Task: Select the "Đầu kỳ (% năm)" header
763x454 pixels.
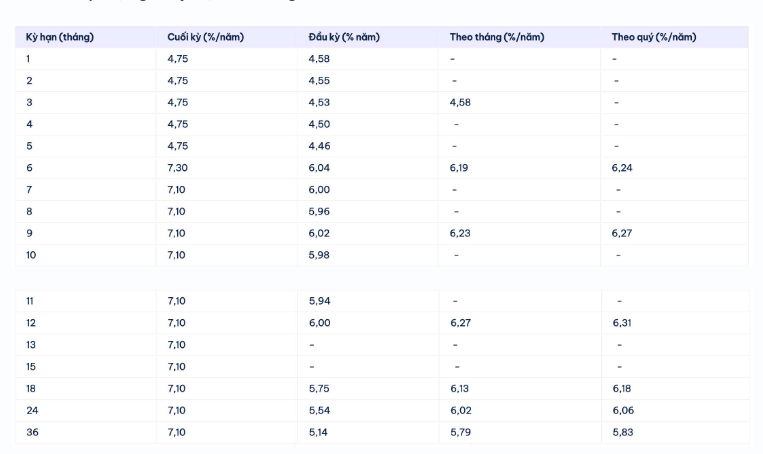Action: [x=344, y=37]
